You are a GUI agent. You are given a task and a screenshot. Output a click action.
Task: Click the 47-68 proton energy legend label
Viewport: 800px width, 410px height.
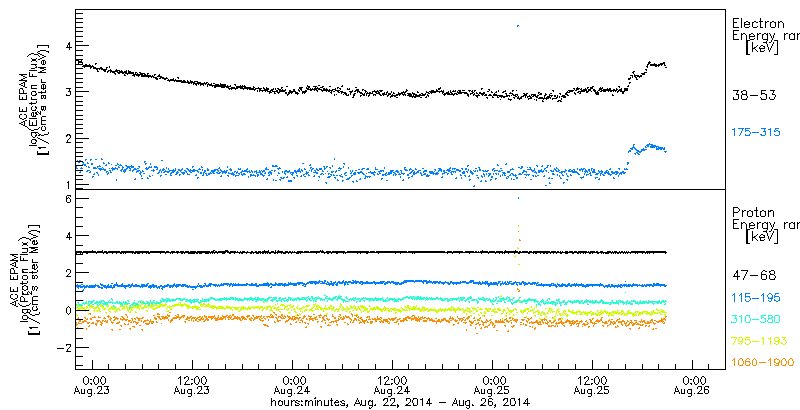(754, 276)
